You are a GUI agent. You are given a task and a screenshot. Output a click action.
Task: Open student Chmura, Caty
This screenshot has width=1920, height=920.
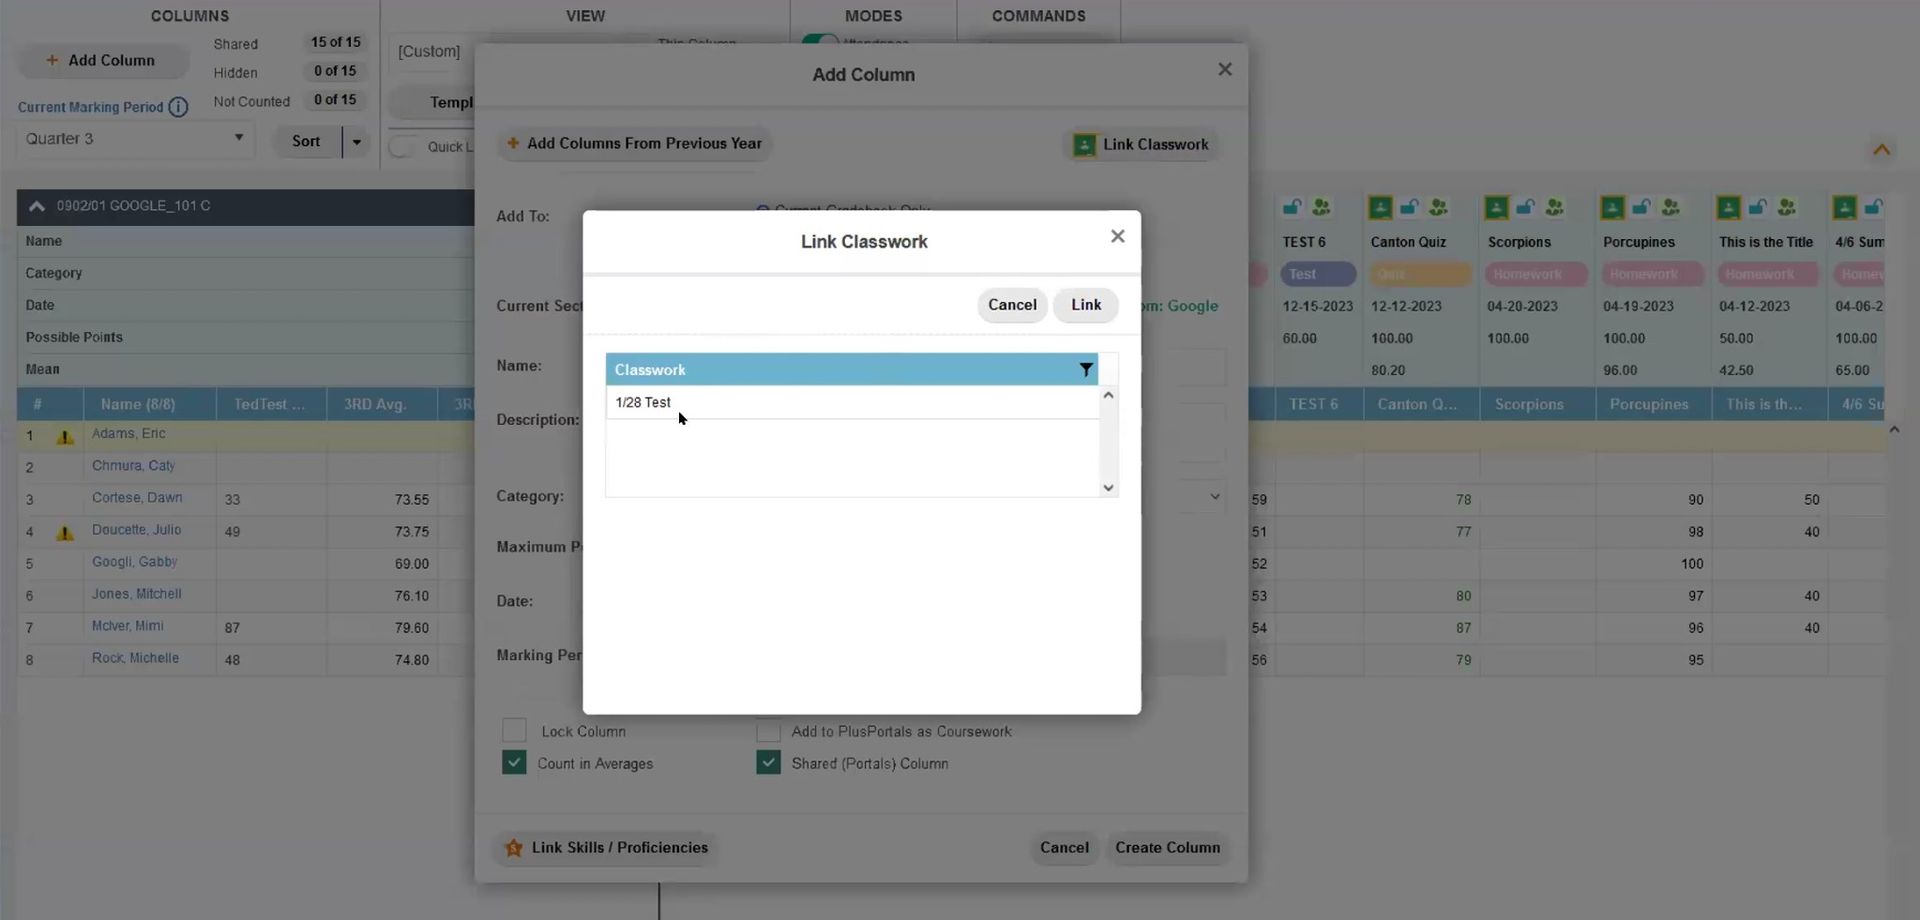pyautogui.click(x=133, y=466)
